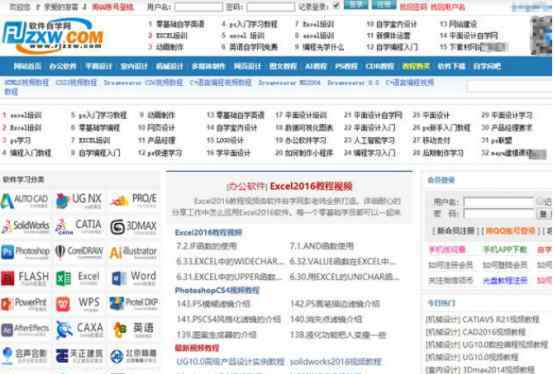Image resolution: width=554 pixels, height=374 pixels.
Task: Toggle the remember-login checkbox in top bar
Action: tap(336, 6)
